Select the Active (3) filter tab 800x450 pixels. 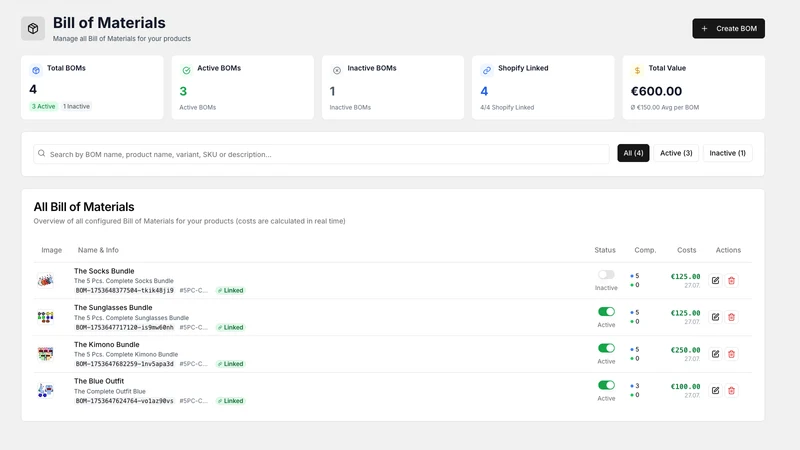[676, 153]
